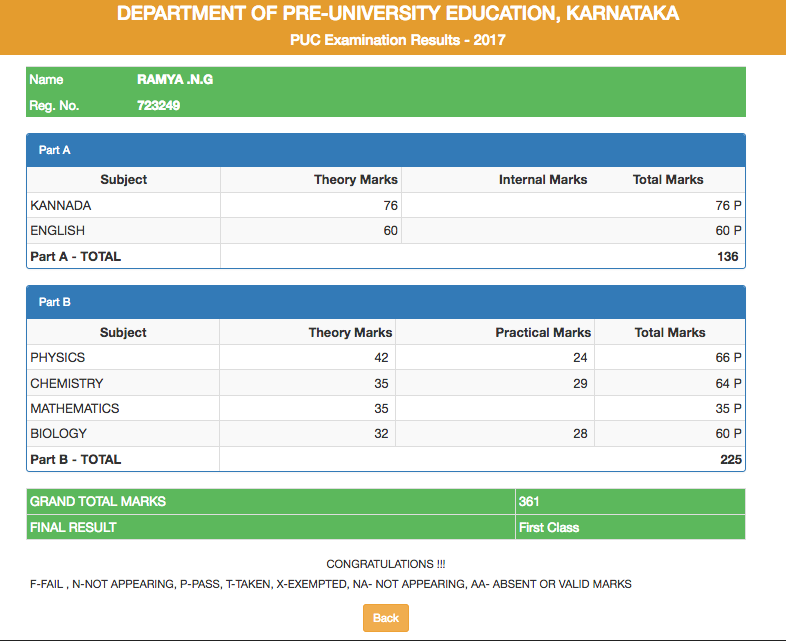Click the GRAND TOTAL MARKS label
Viewport: 786px width, 641px height.
click(98, 501)
